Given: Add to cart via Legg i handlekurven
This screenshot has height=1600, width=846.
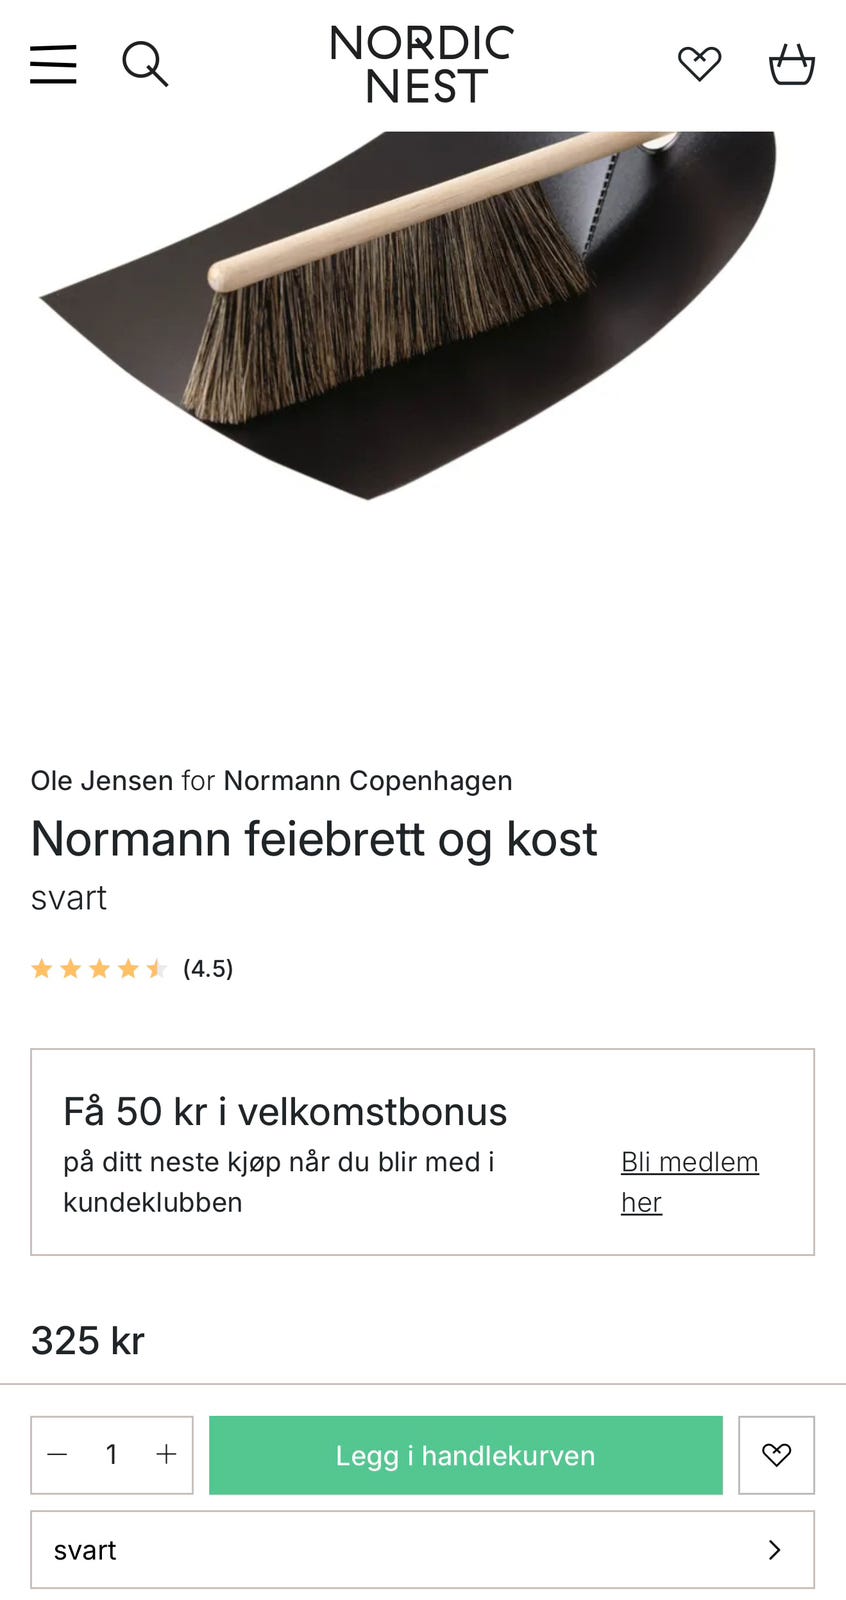Looking at the screenshot, I should pyautogui.click(x=465, y=1455).
